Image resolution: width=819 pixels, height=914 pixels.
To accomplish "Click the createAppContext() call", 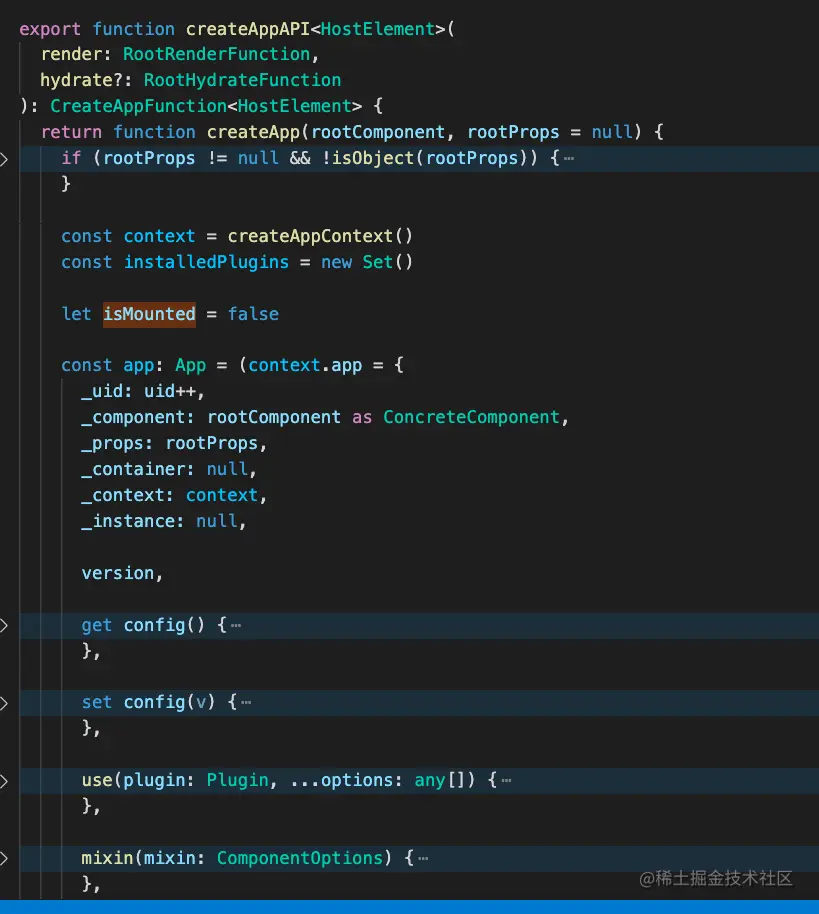I will coord(320,236).
